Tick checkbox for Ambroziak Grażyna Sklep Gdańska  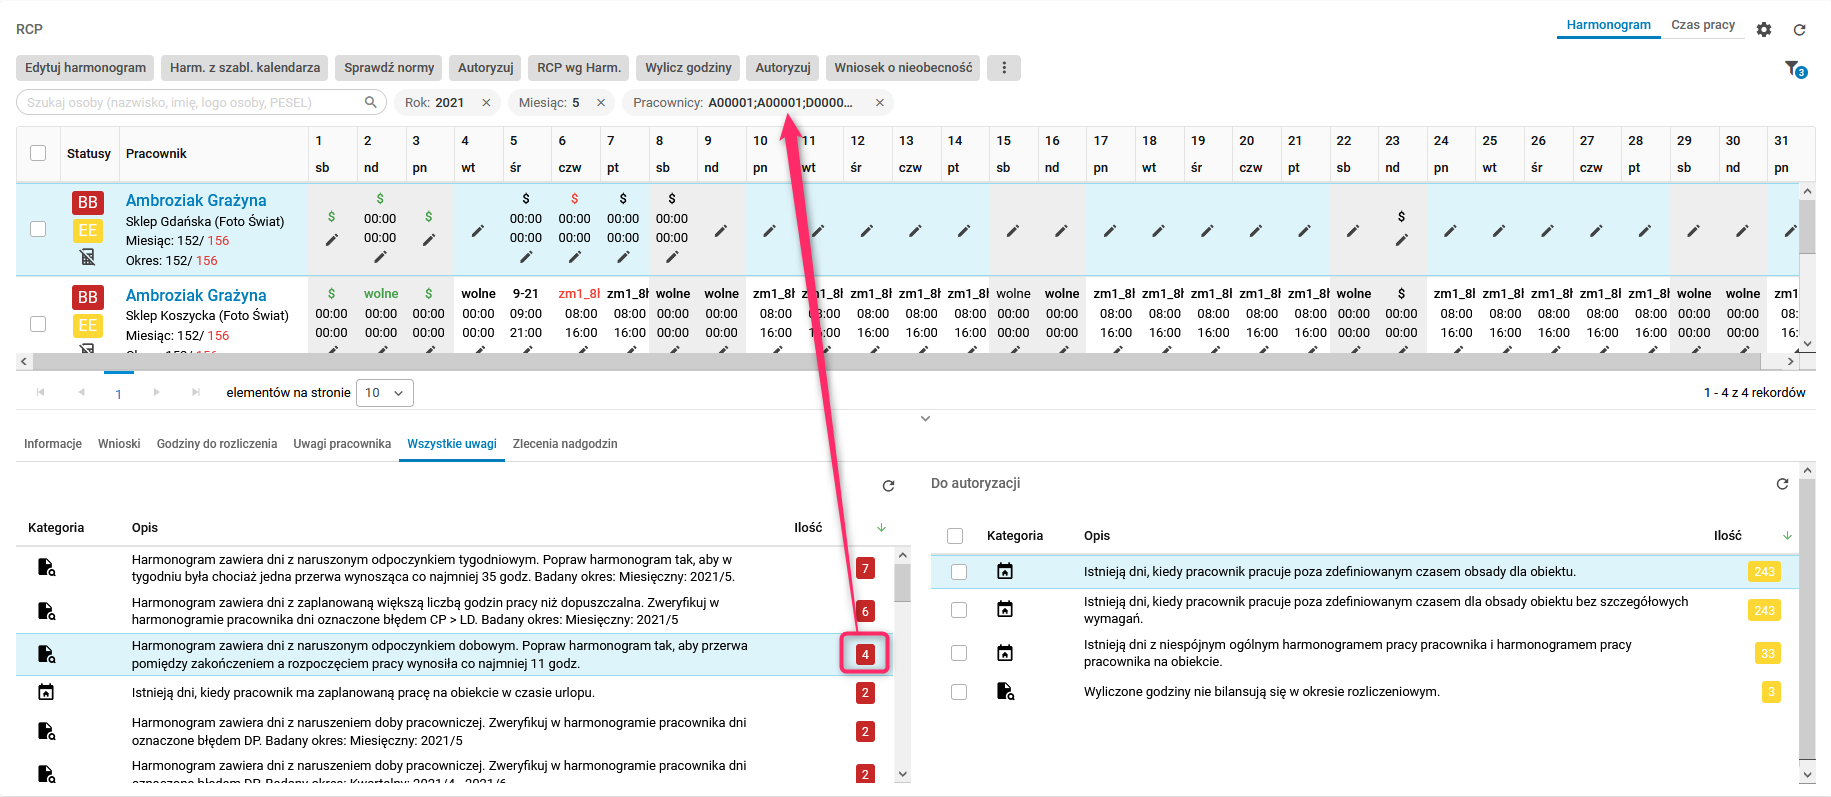(x=38, y=229)
